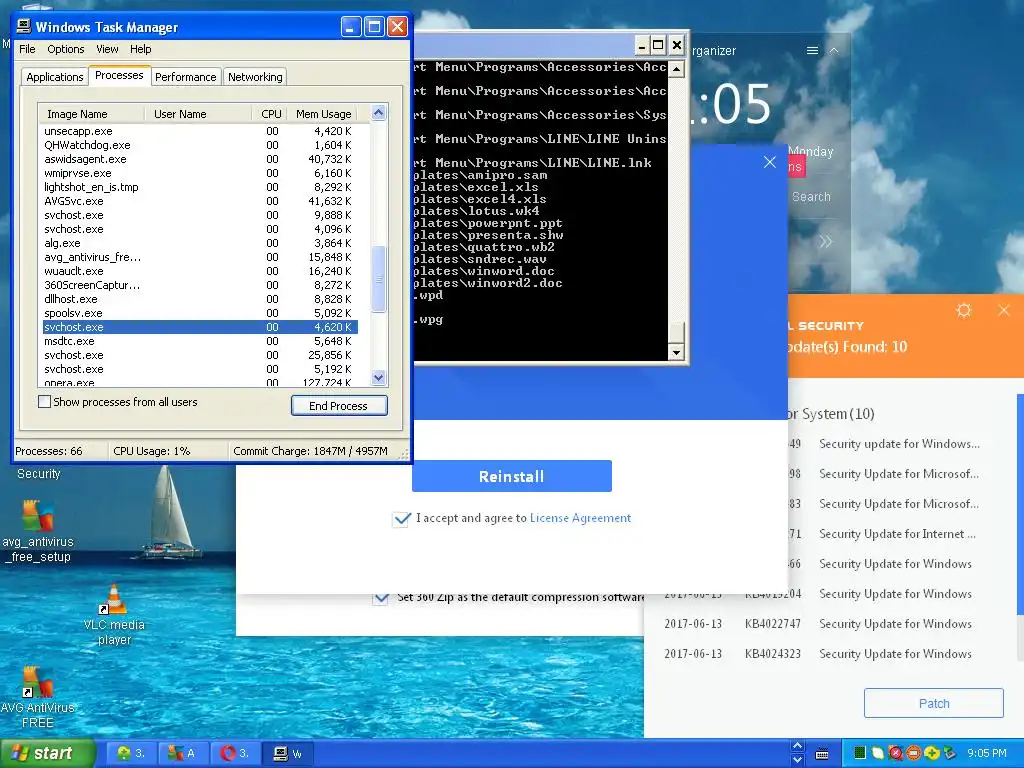Click the blue scrollbar in Security updates list

(x=1020, y=504)
